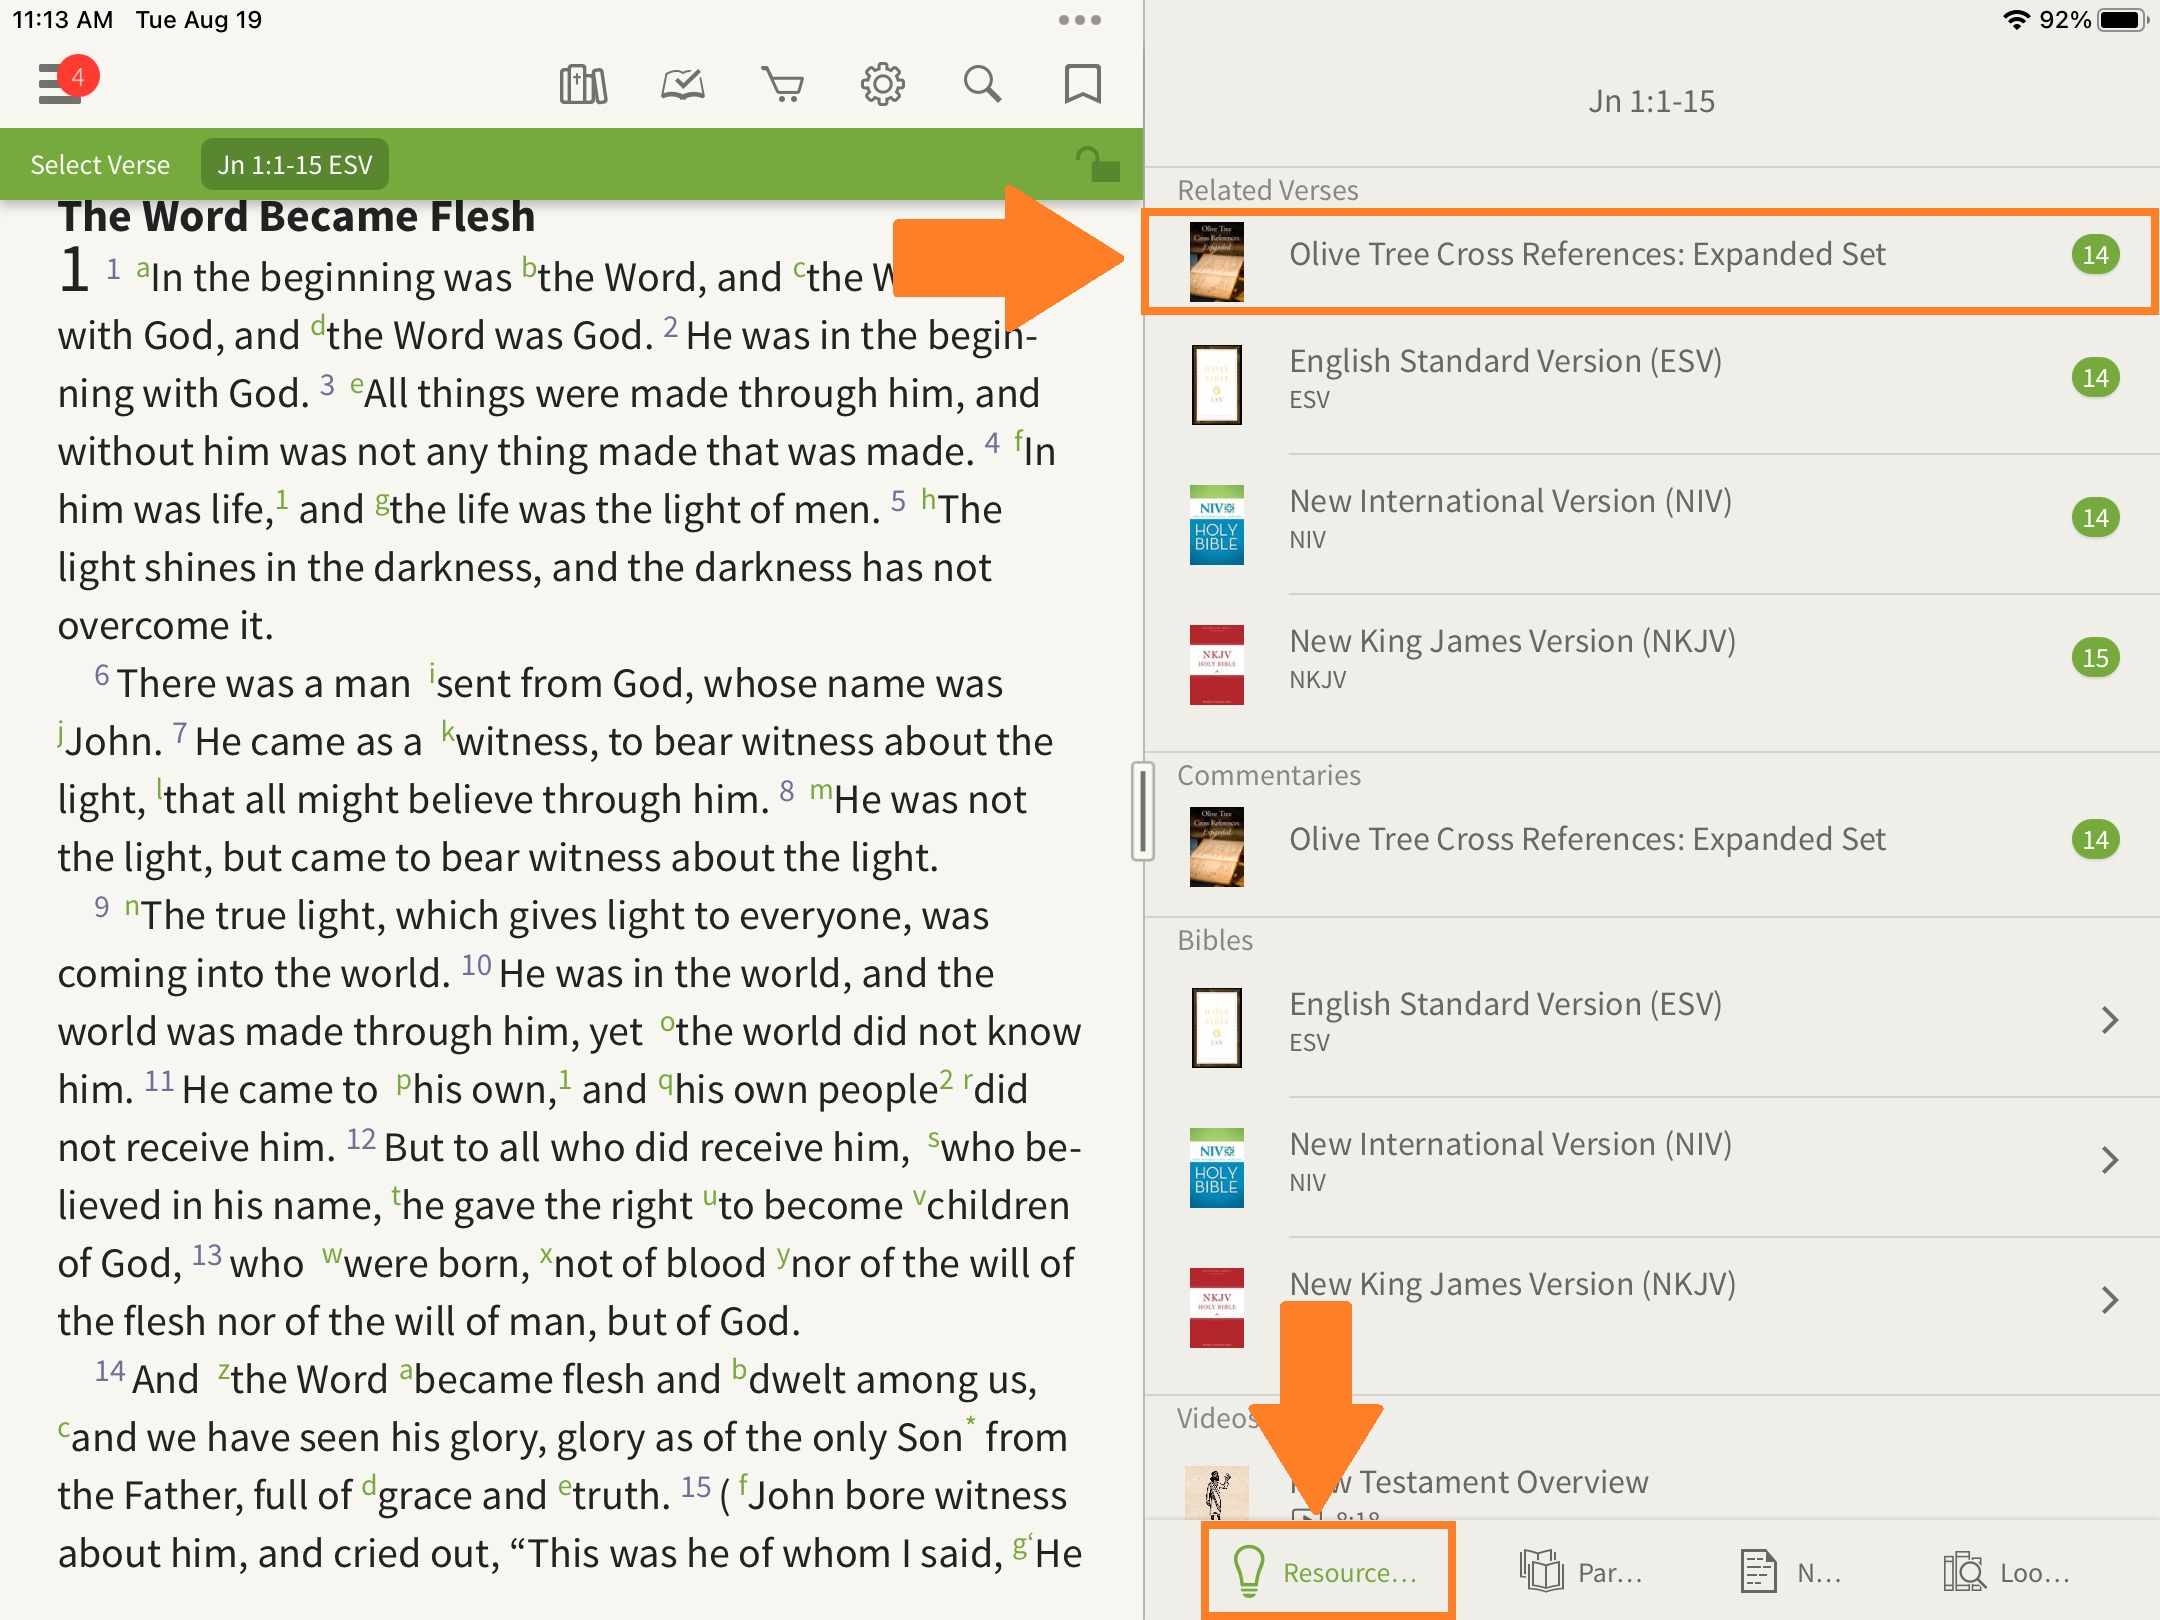The width and height of the screenshot is (2160, 1620).
Task: Switch to the Lookup tab
Action: pos(2006,1572)
